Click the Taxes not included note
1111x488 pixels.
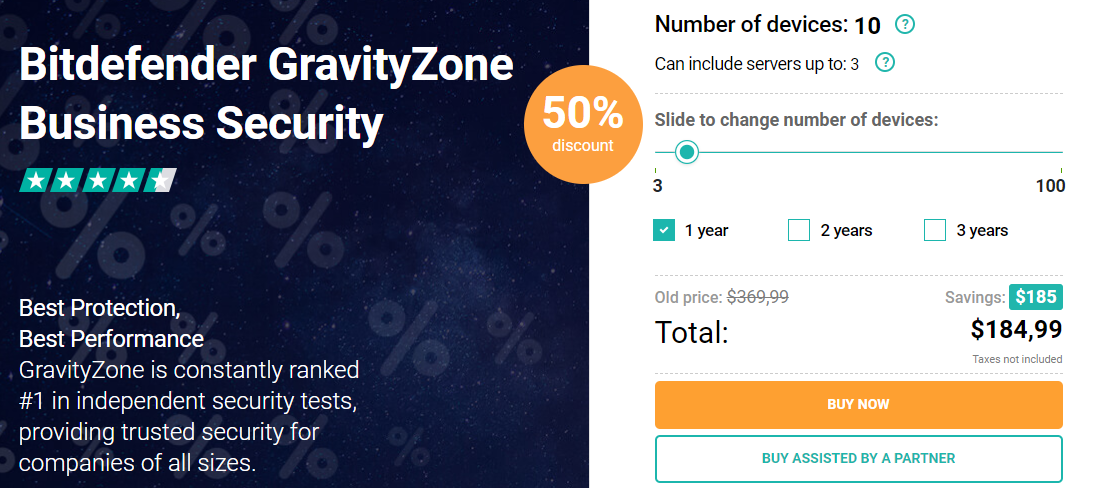point(1017,359)
